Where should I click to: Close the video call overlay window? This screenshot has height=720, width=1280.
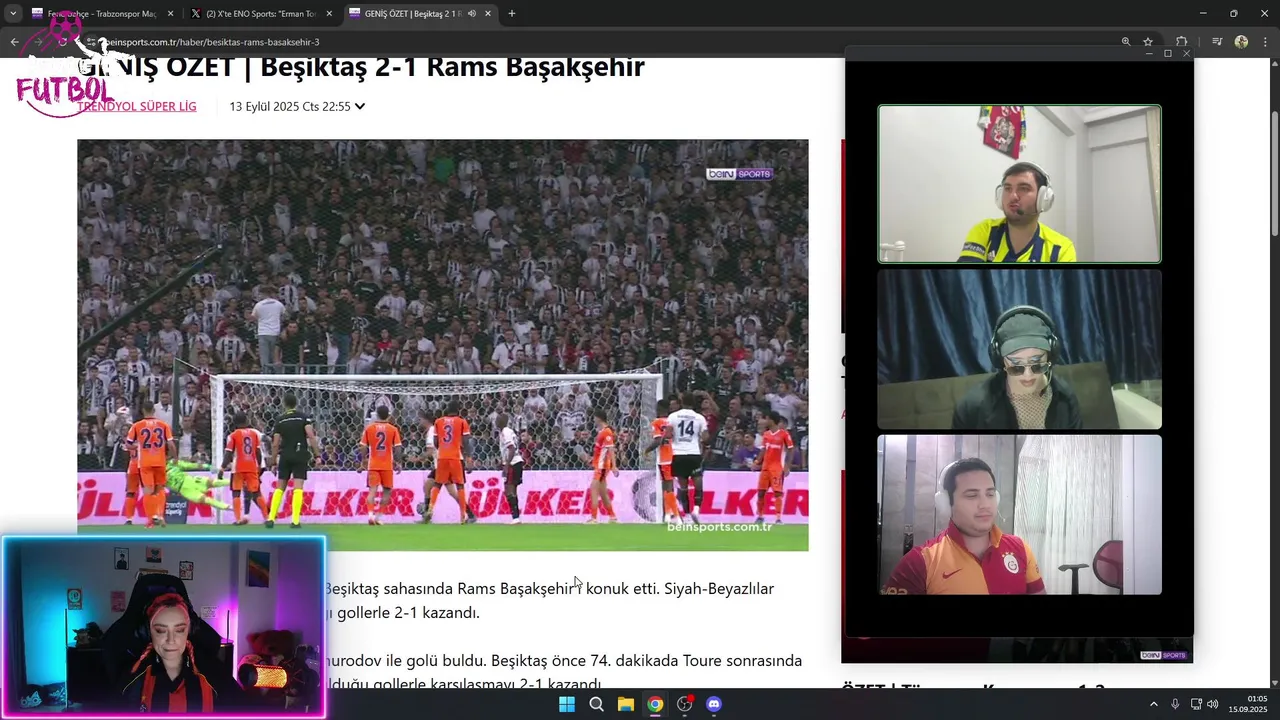coord(1186,53)
